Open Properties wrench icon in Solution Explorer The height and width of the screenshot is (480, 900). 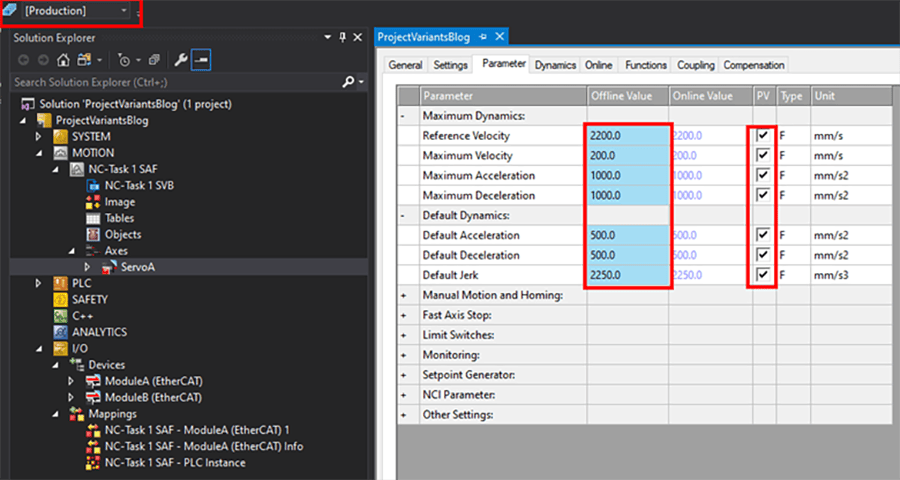point(181,60)
